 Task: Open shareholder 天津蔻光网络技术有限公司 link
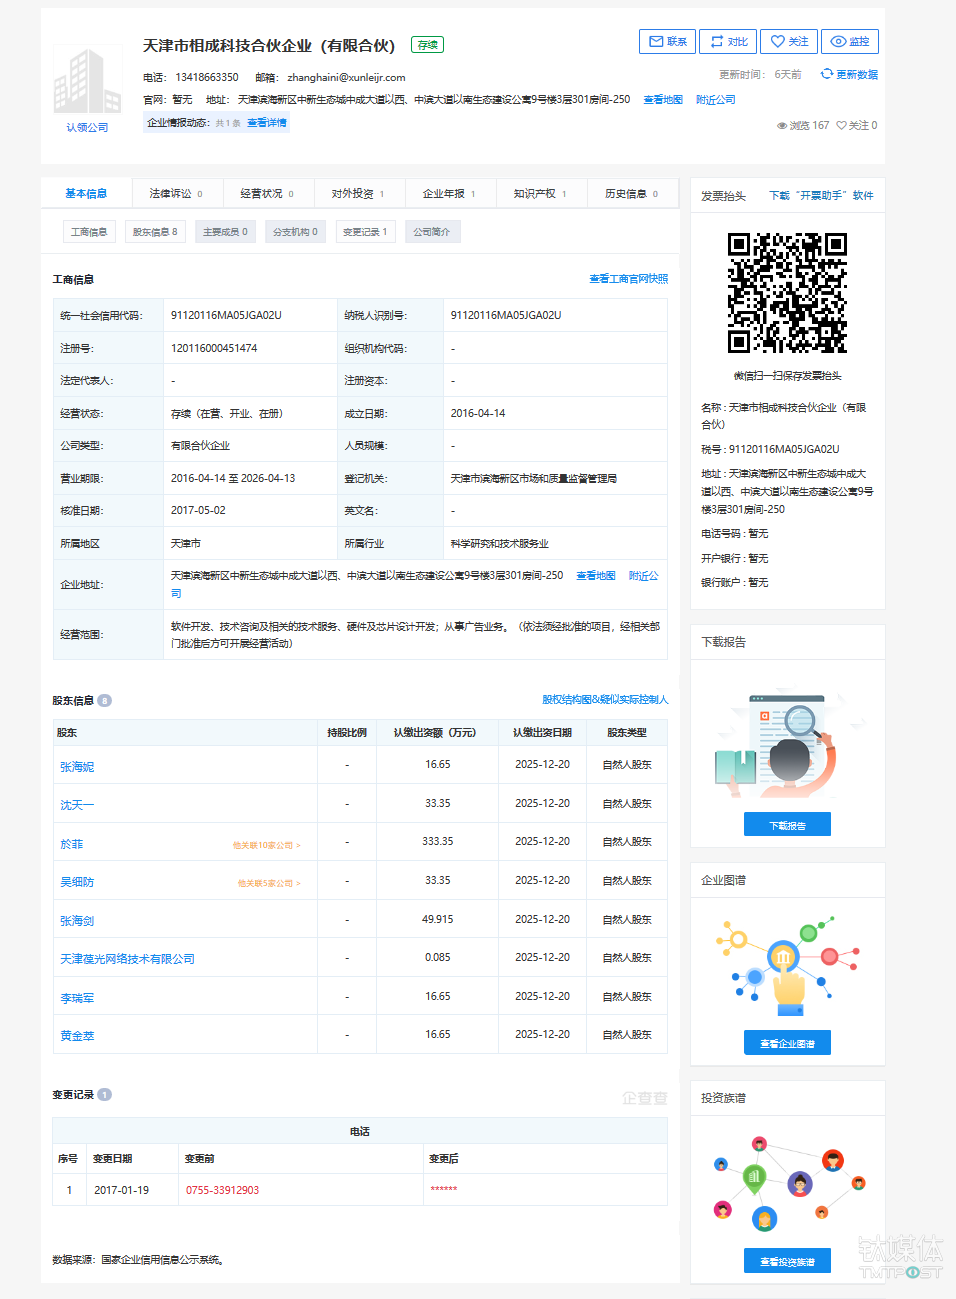pyautogui.click(x=127, y=959)
